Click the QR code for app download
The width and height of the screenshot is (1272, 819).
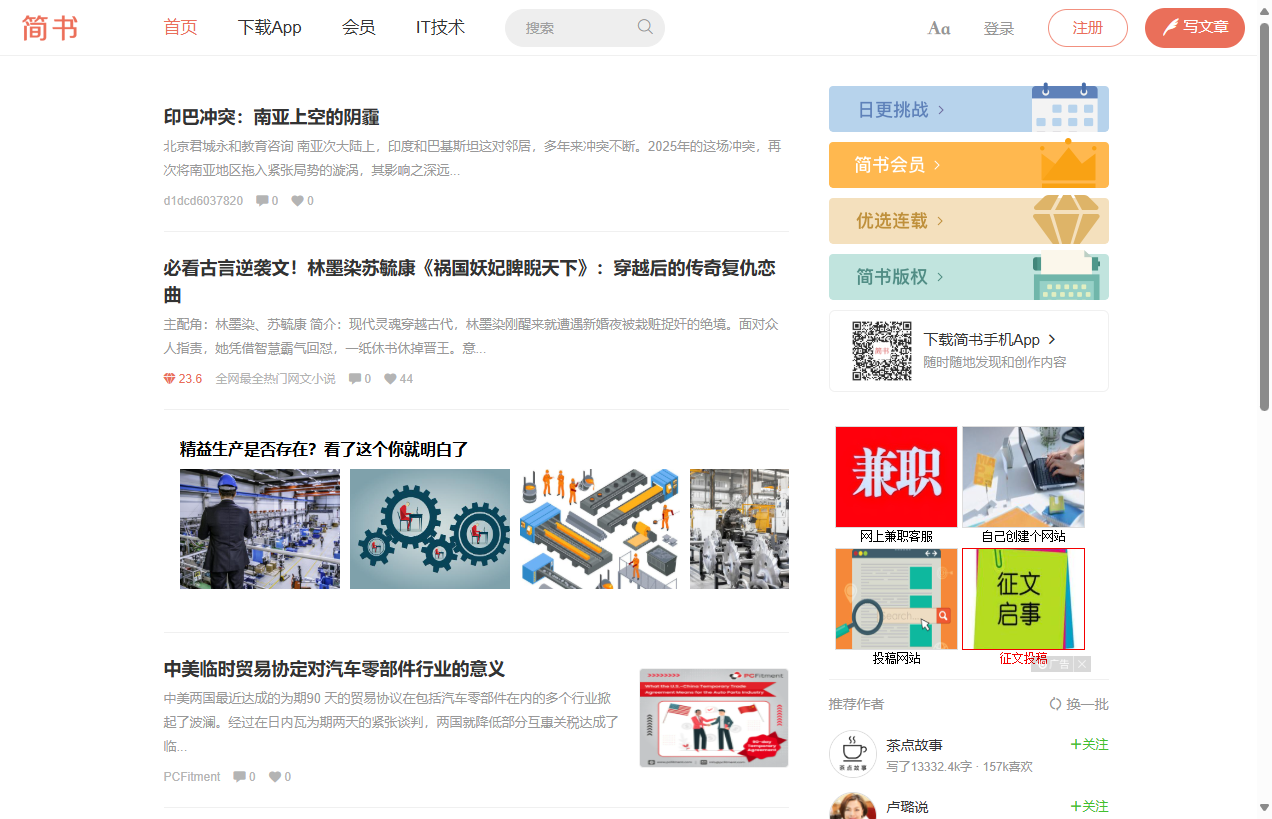[x=881, y=351]
